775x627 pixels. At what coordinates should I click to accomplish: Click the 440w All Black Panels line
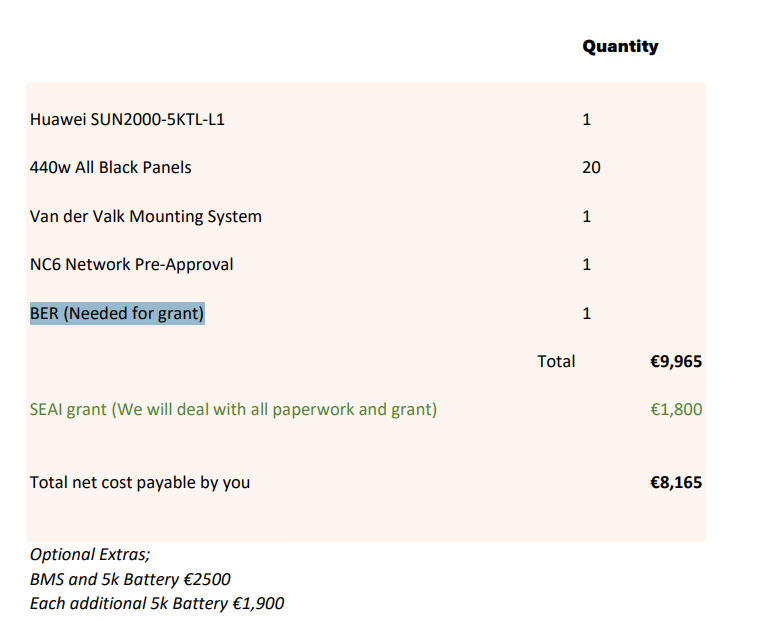(x=110, y=167)
